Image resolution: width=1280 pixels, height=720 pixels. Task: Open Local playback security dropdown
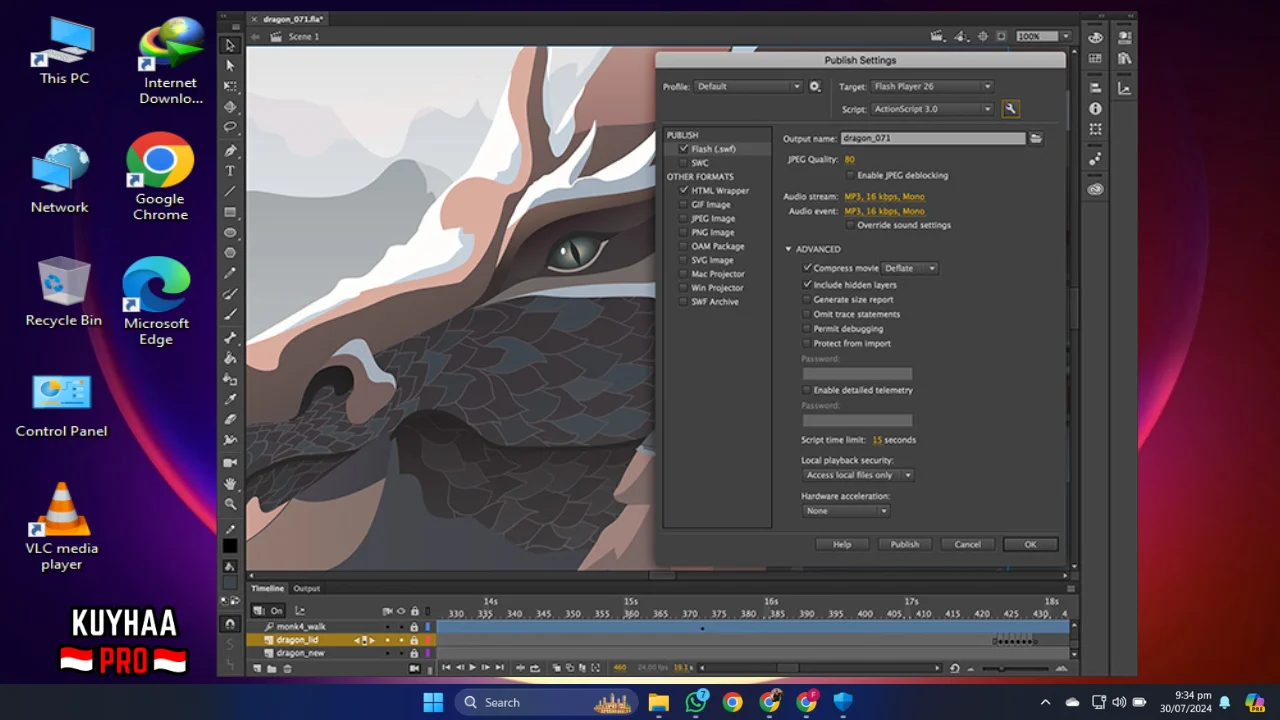pyautogui.click(x=858, y=475)
